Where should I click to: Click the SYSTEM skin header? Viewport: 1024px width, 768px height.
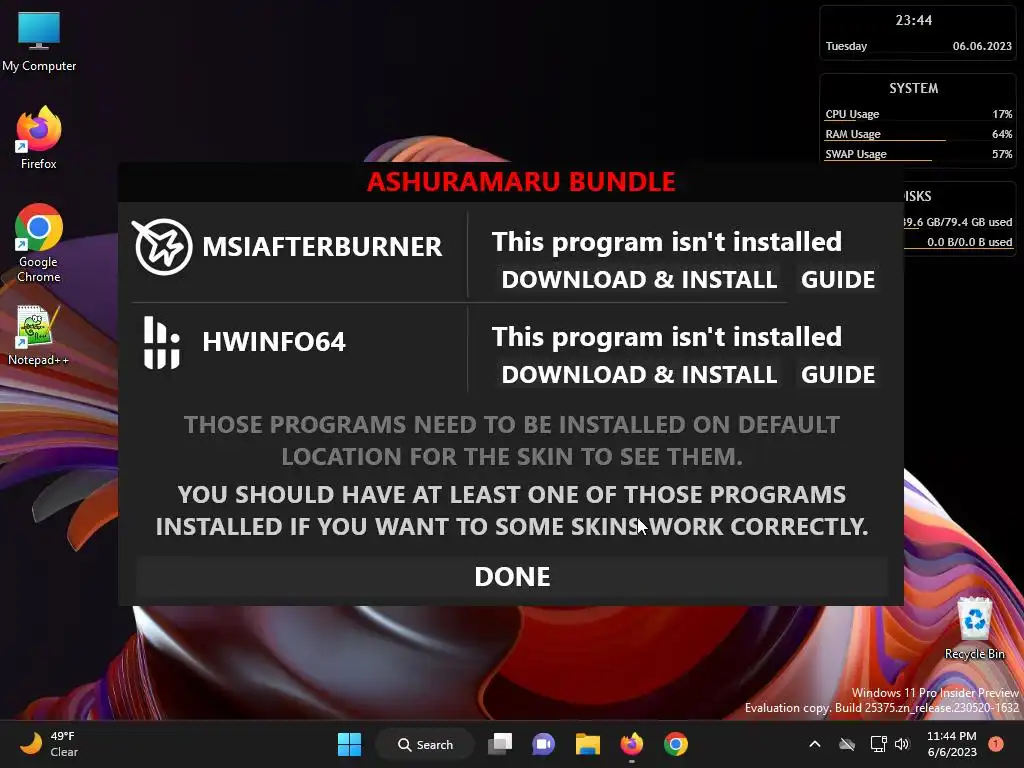tap(914, 88)
